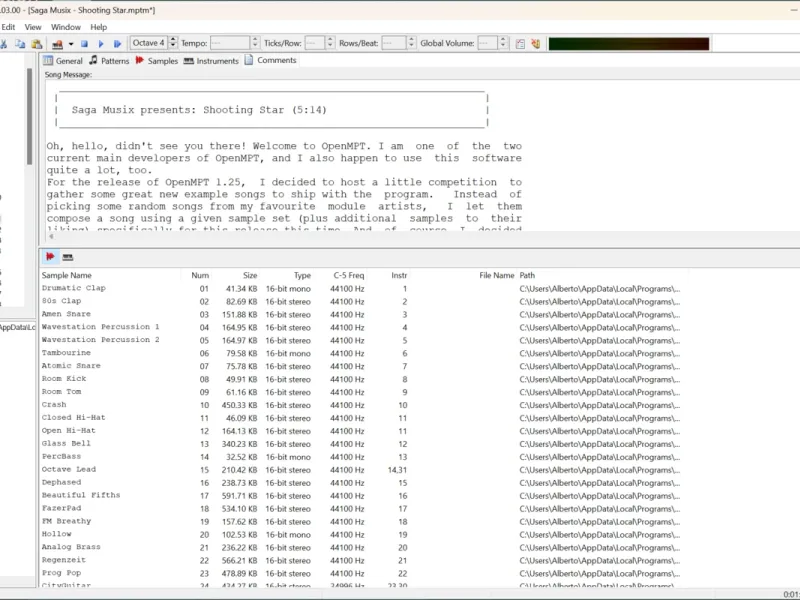
Task: Click the Octave 4 field
Action: tap(149, 43)
